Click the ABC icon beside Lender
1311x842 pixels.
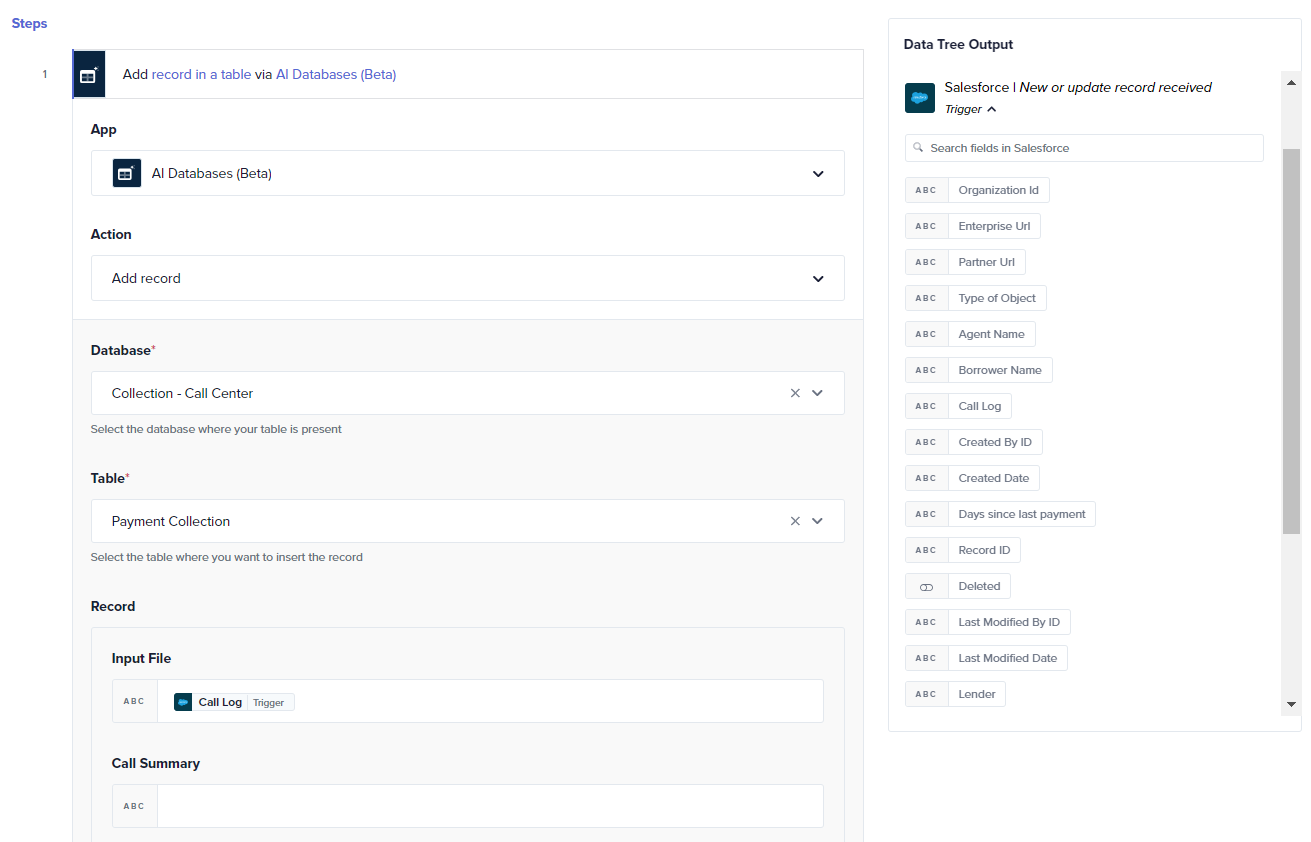pyautogui.click(x=926, y=694)
